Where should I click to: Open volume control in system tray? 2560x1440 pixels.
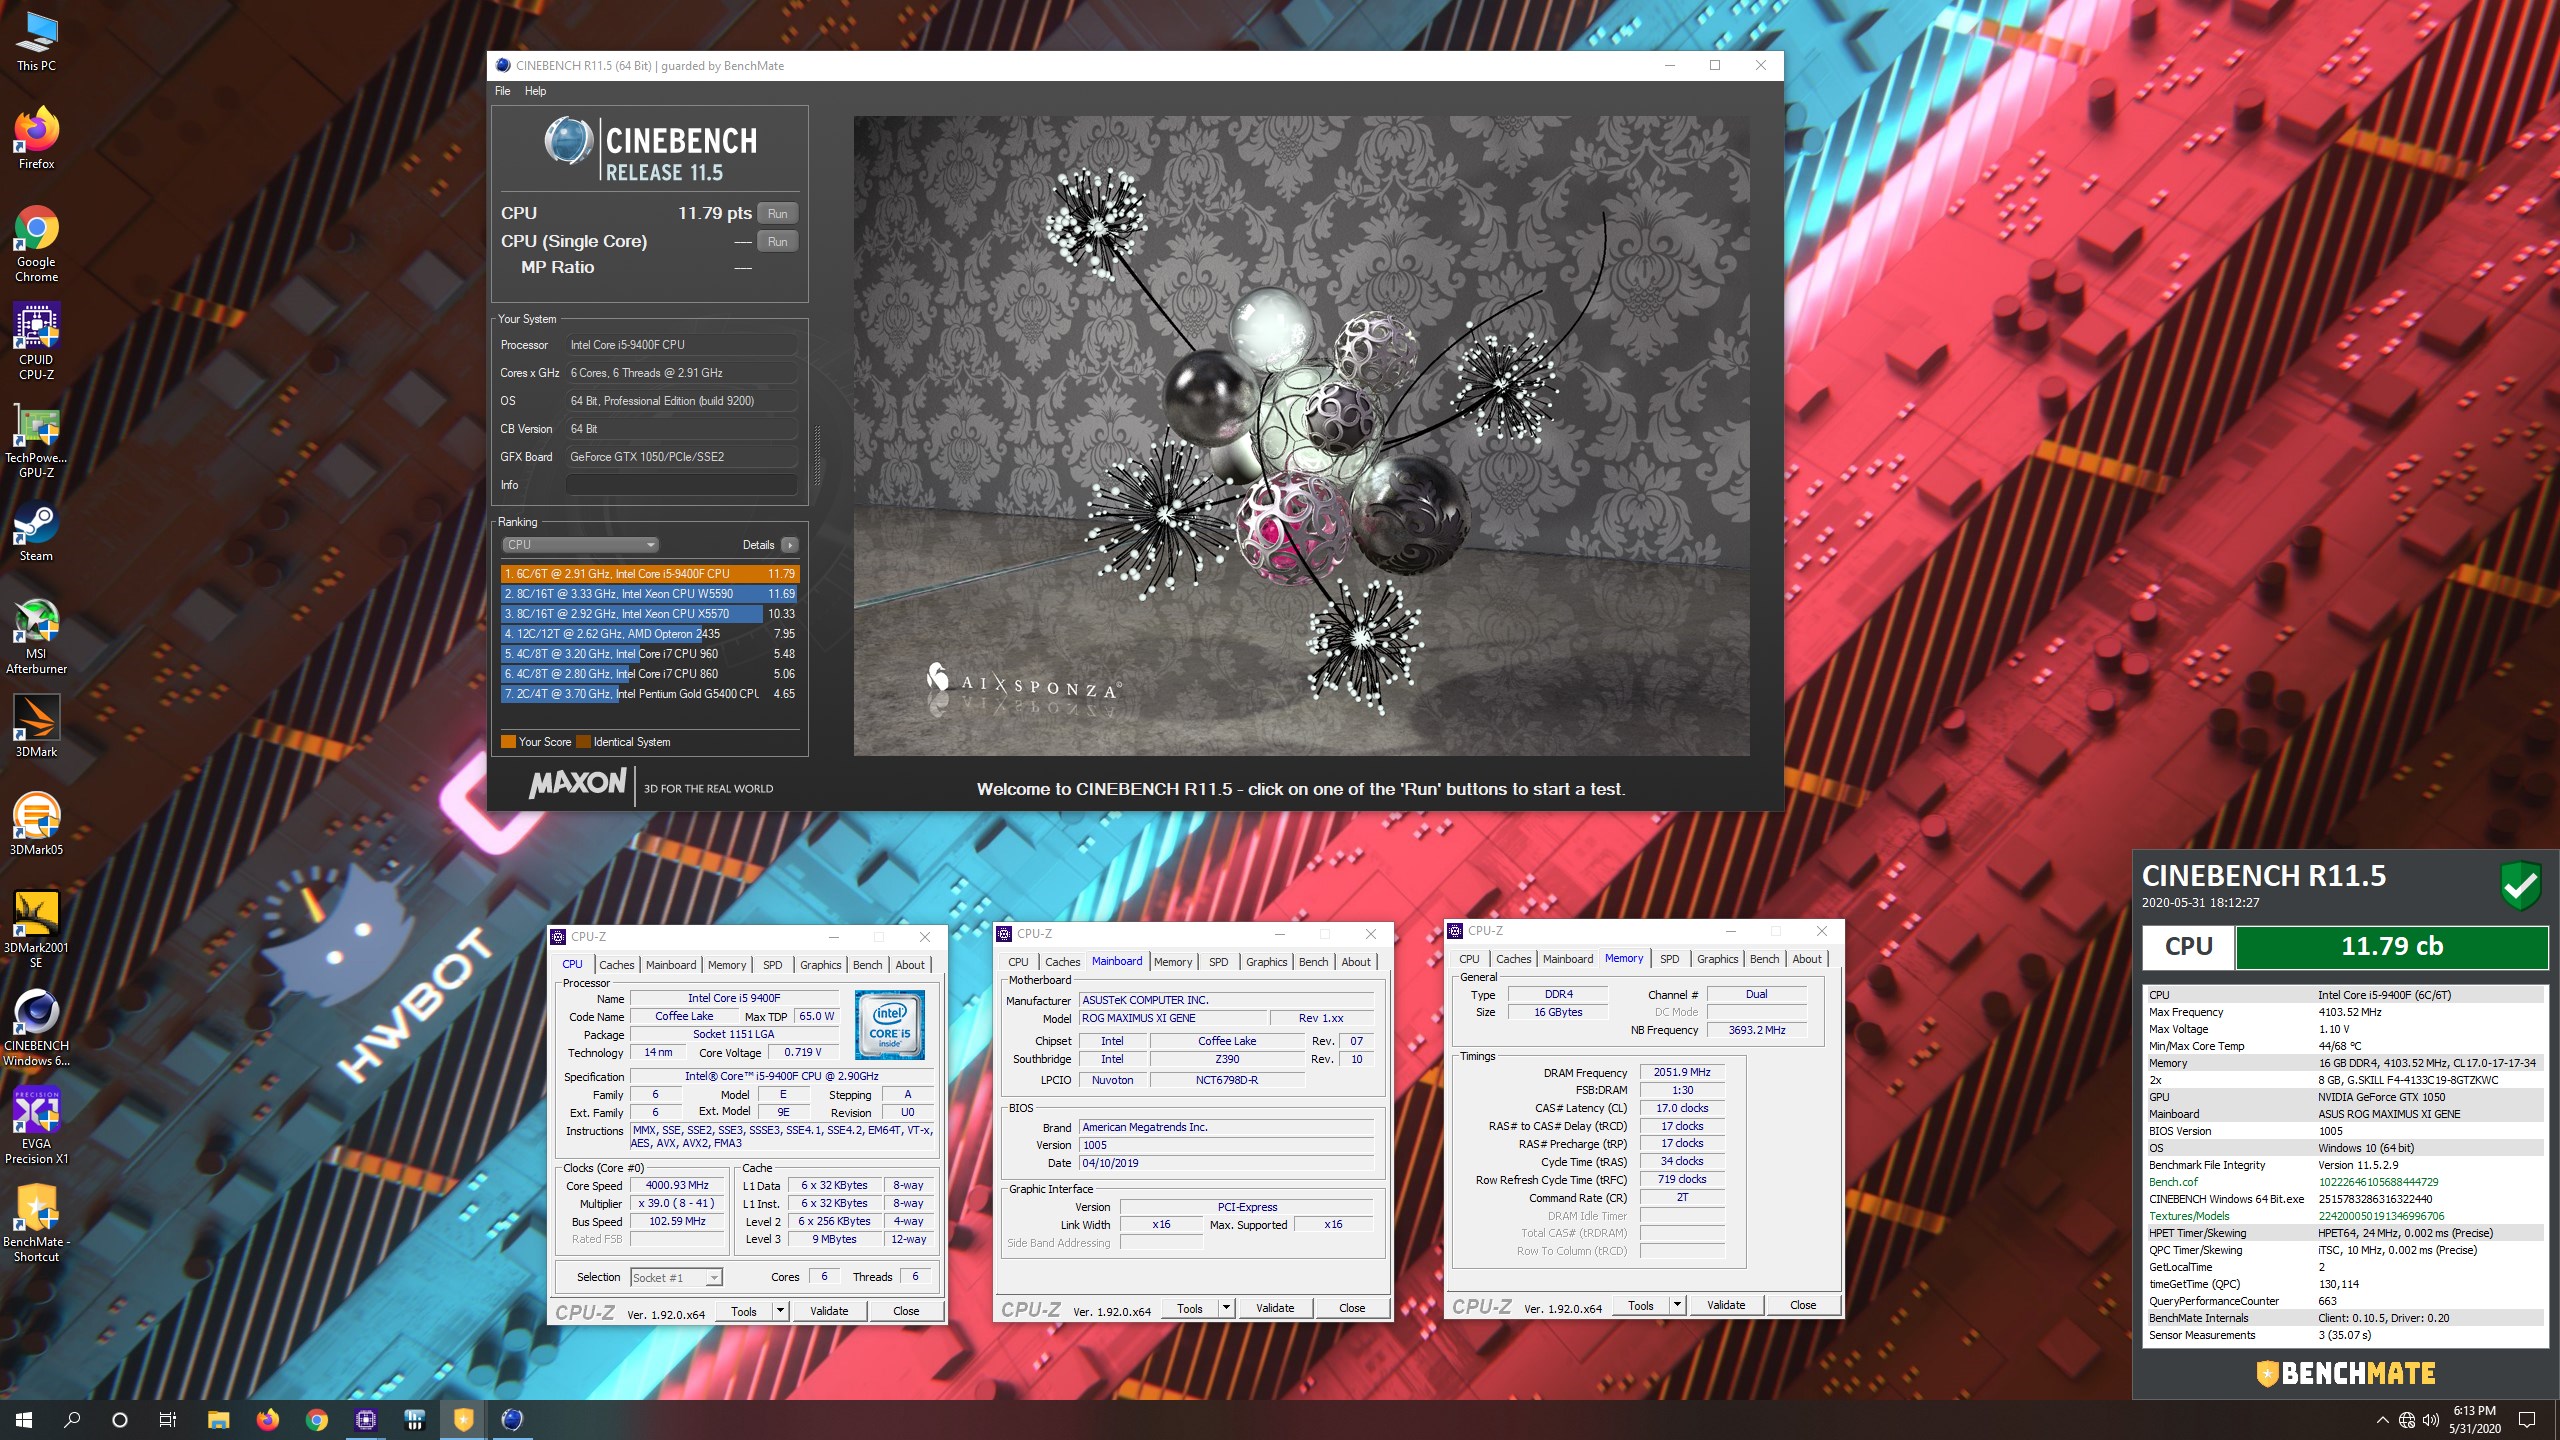click(2430, 1420)
